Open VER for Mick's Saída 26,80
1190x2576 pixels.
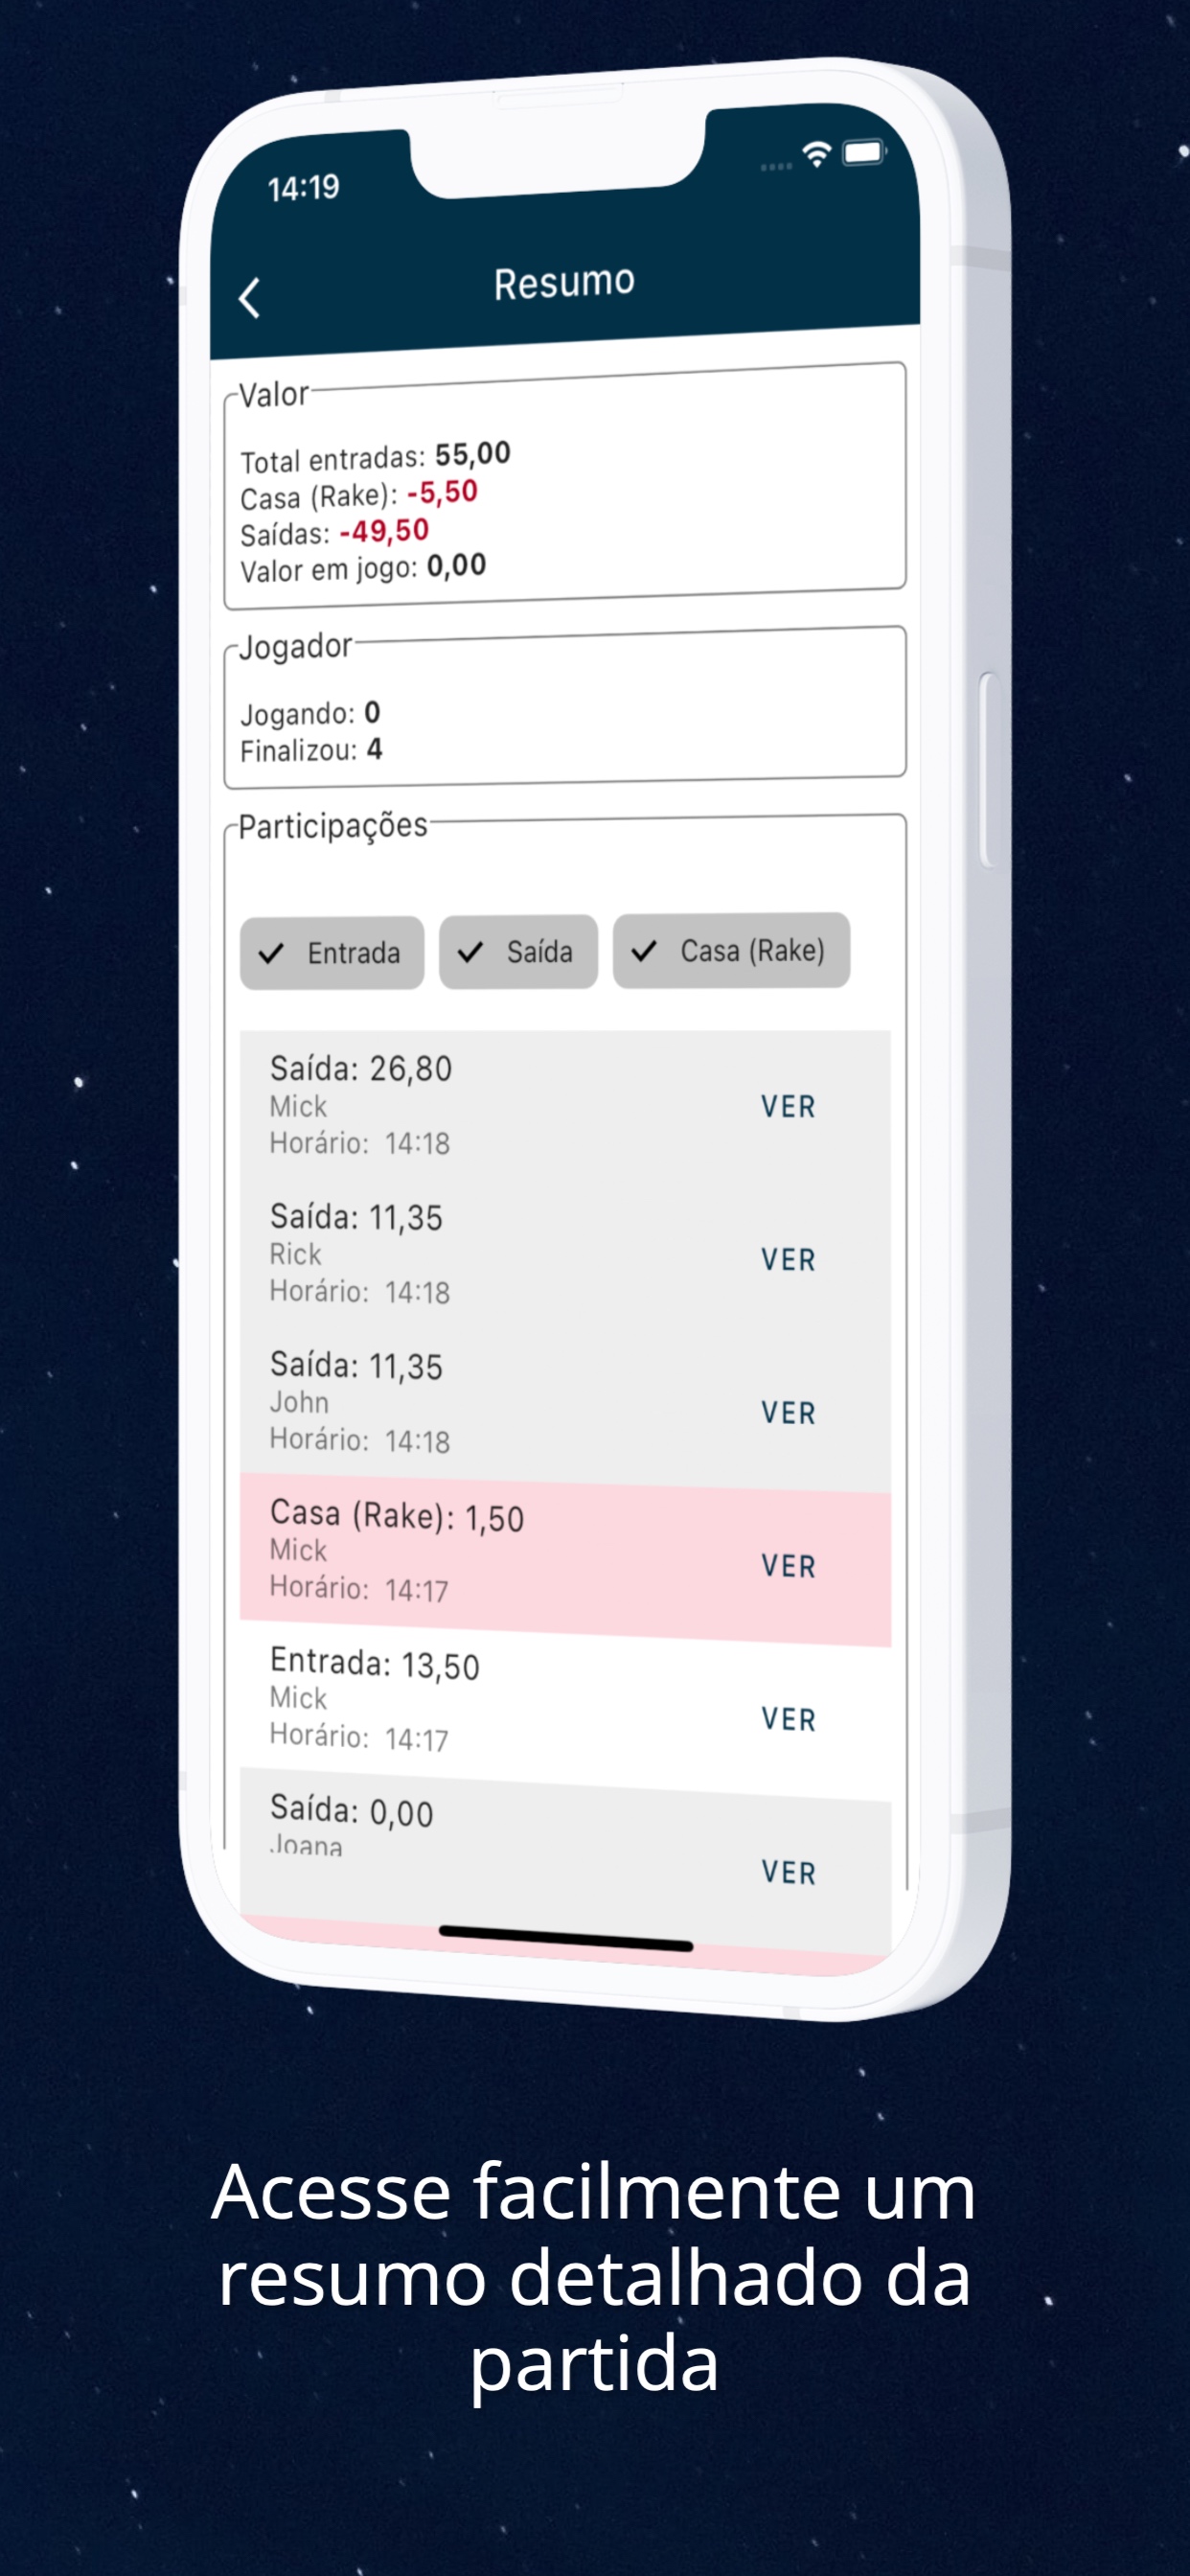tap(788, 1107)
